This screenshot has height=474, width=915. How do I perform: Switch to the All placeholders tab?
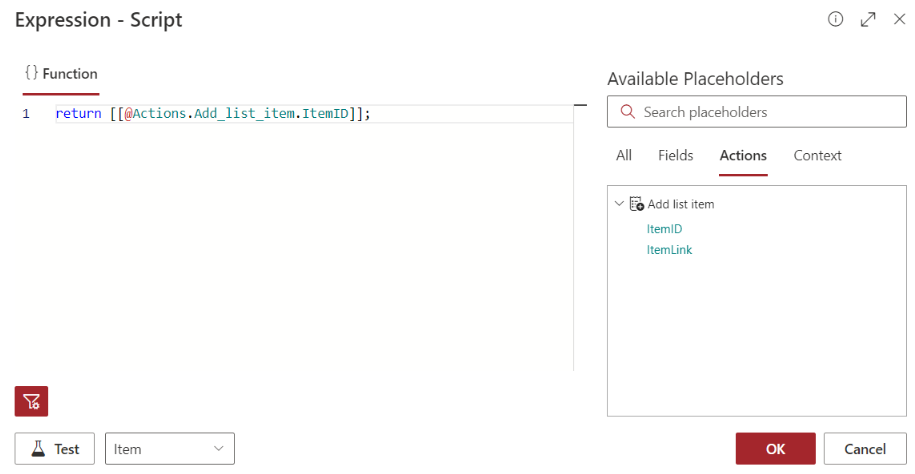[x=624, y=155]
